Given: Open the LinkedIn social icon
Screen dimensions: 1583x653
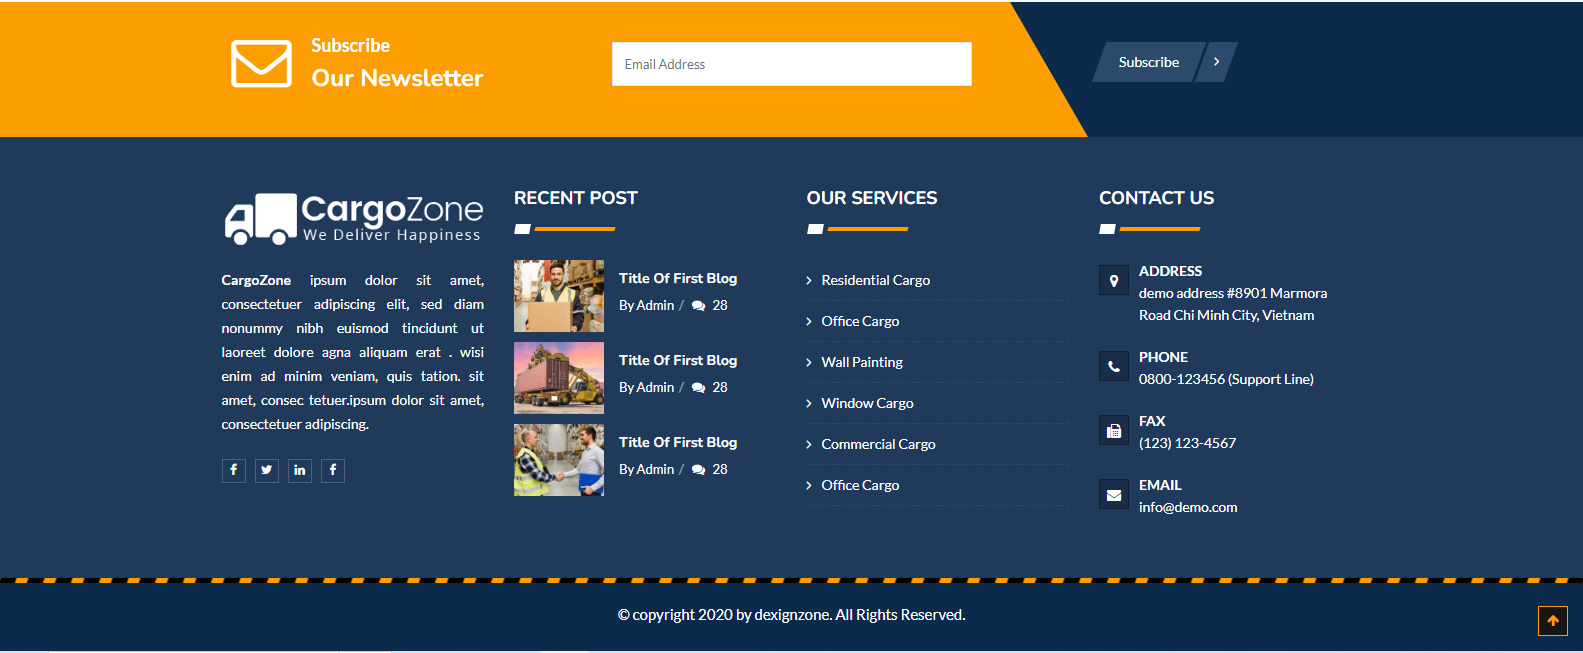Looking at the screenshot, I should click(x=300, y=470).
